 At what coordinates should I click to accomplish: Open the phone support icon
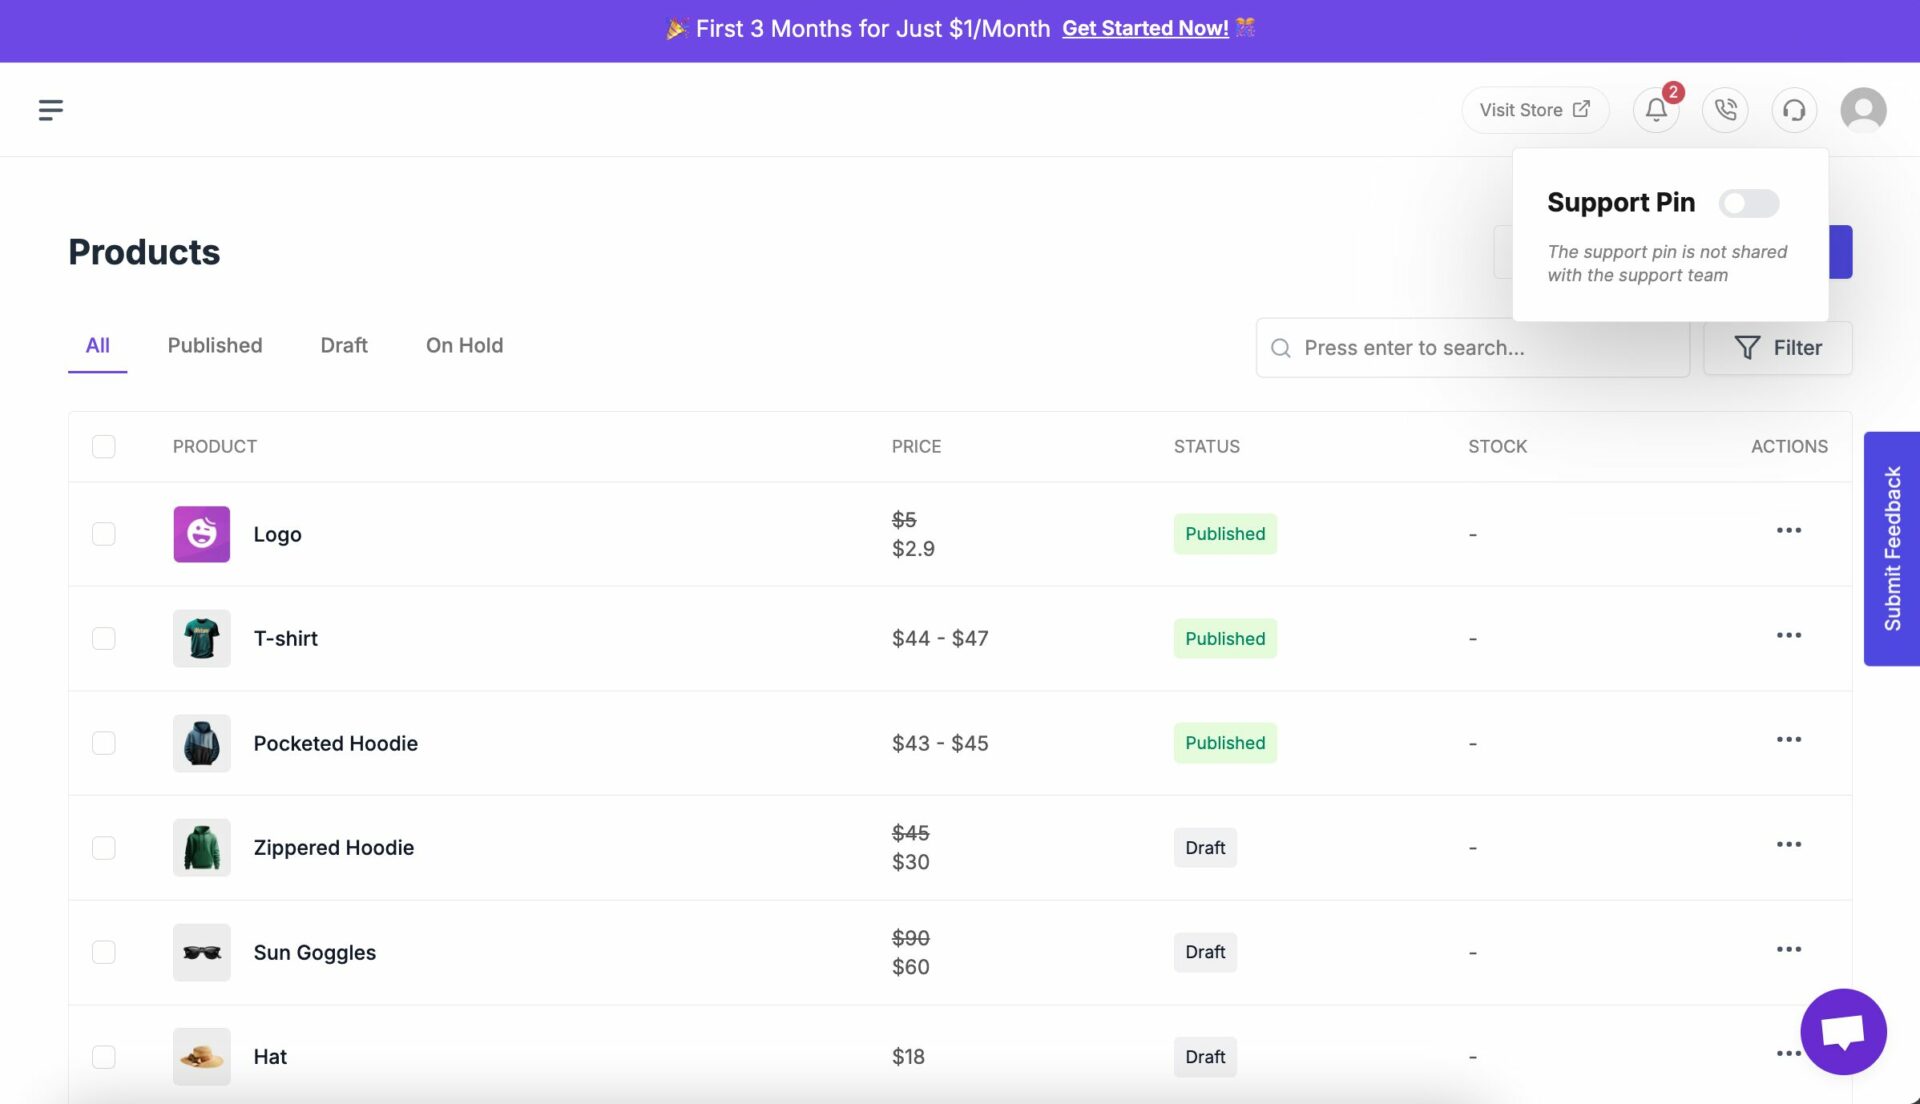[1726, 109]
